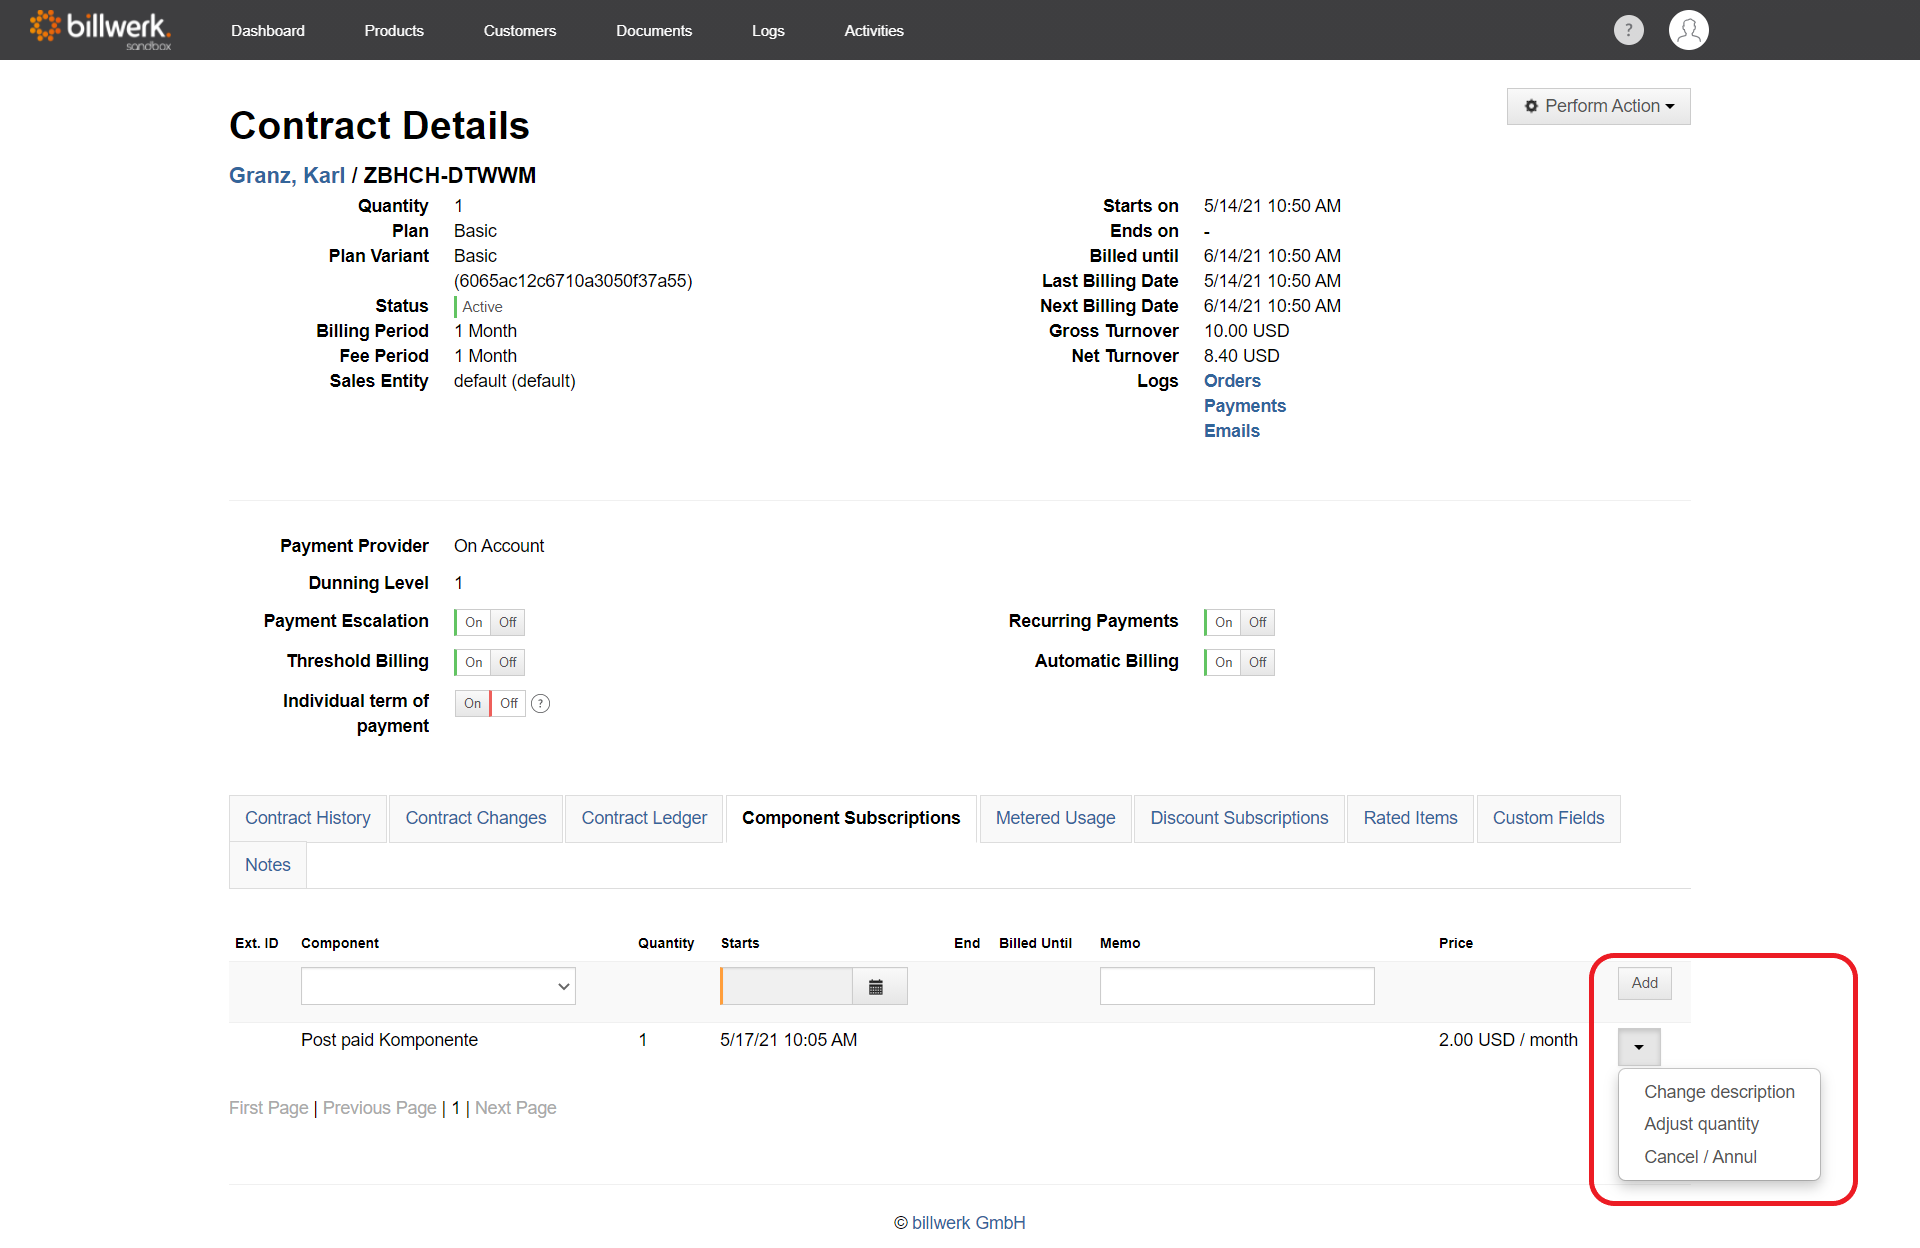Turn Automatic Billing On
The height and width of the screenshot is (1248, 1920).
(x=1223, y=662)
